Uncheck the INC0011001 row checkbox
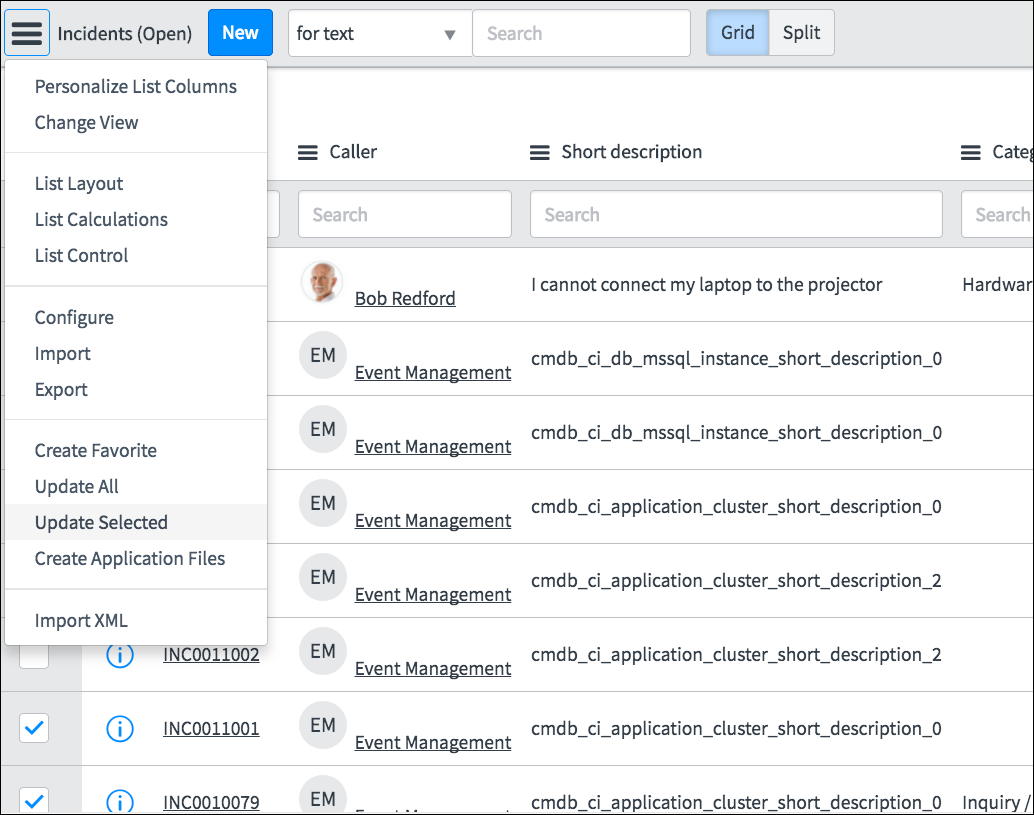This screenshot has width=1034, height=815. click(34, 729)
